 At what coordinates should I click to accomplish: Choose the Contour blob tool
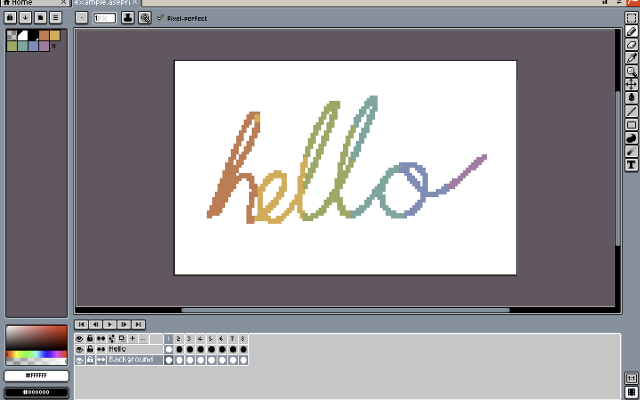pyautogui.click(x=631, y=138)
